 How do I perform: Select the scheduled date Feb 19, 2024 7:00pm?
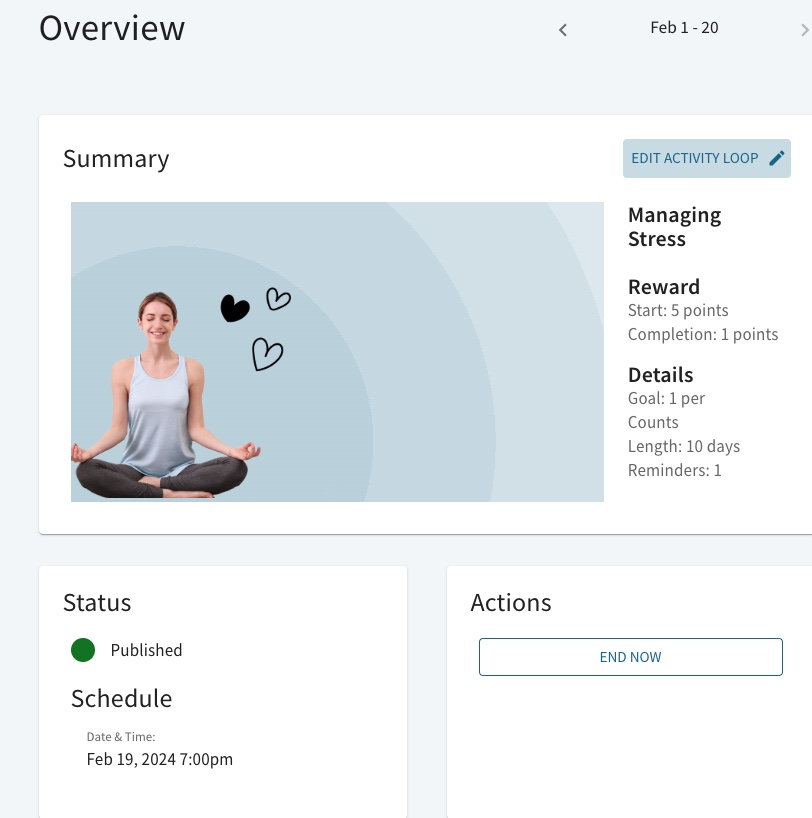click(x=160, y=759)
